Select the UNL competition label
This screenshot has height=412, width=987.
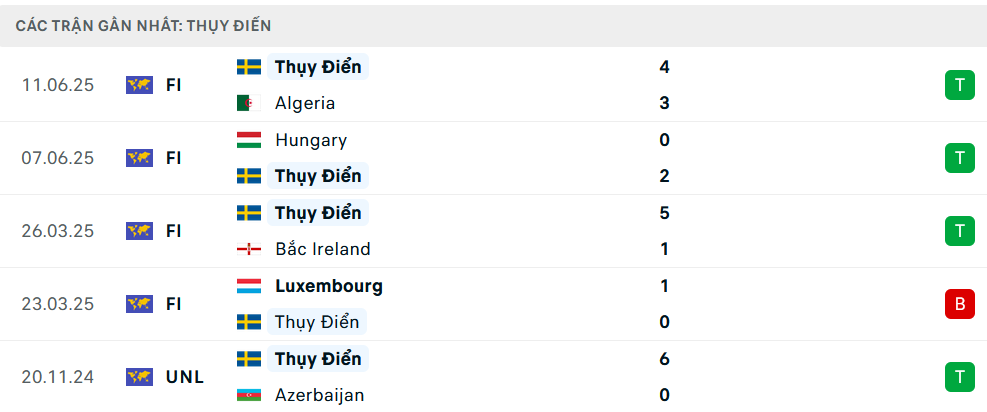point(184,377)
